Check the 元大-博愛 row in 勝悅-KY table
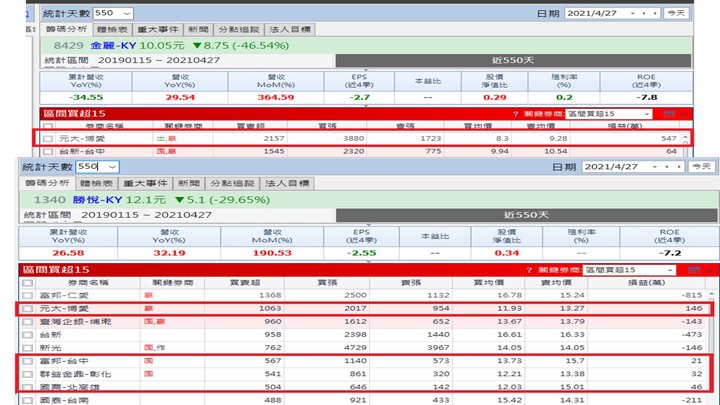The width and height of the screenshot is (720, 405). pyautogui.click(x=27, y=309)
